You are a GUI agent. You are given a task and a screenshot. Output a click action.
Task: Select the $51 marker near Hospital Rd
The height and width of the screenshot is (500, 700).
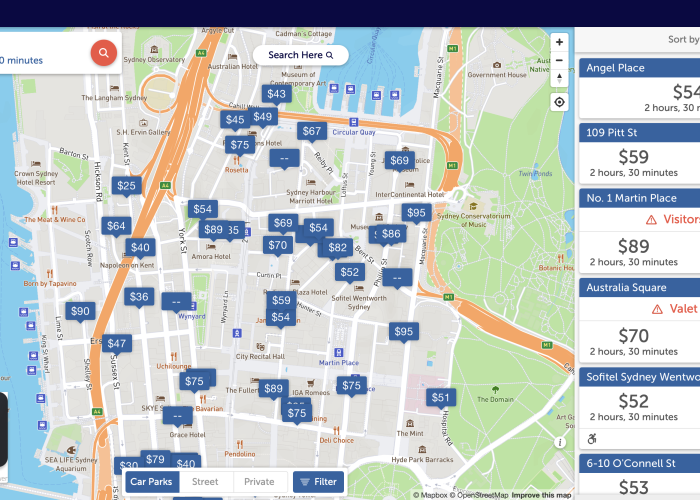[441, 398]
